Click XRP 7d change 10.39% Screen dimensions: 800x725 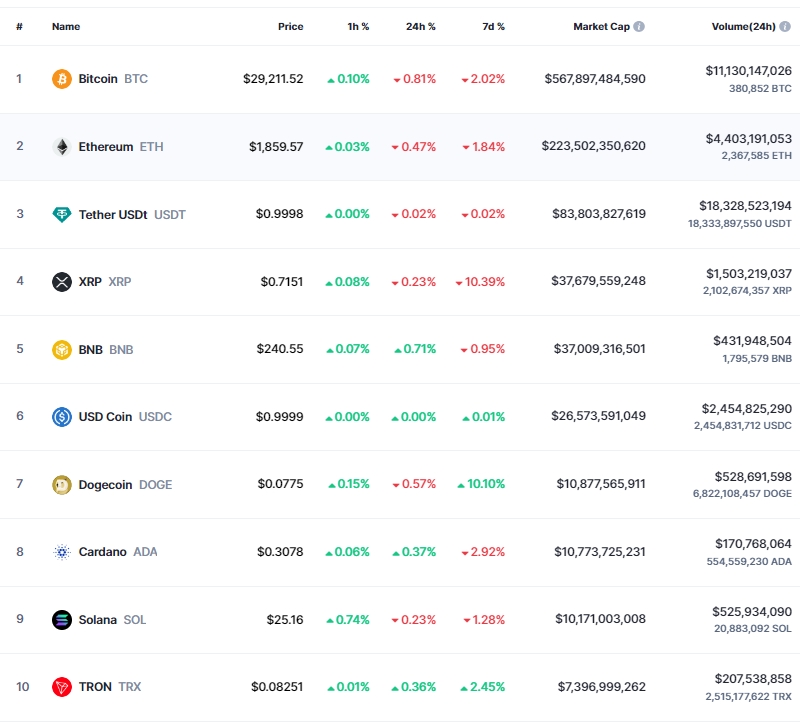(480, 282)
